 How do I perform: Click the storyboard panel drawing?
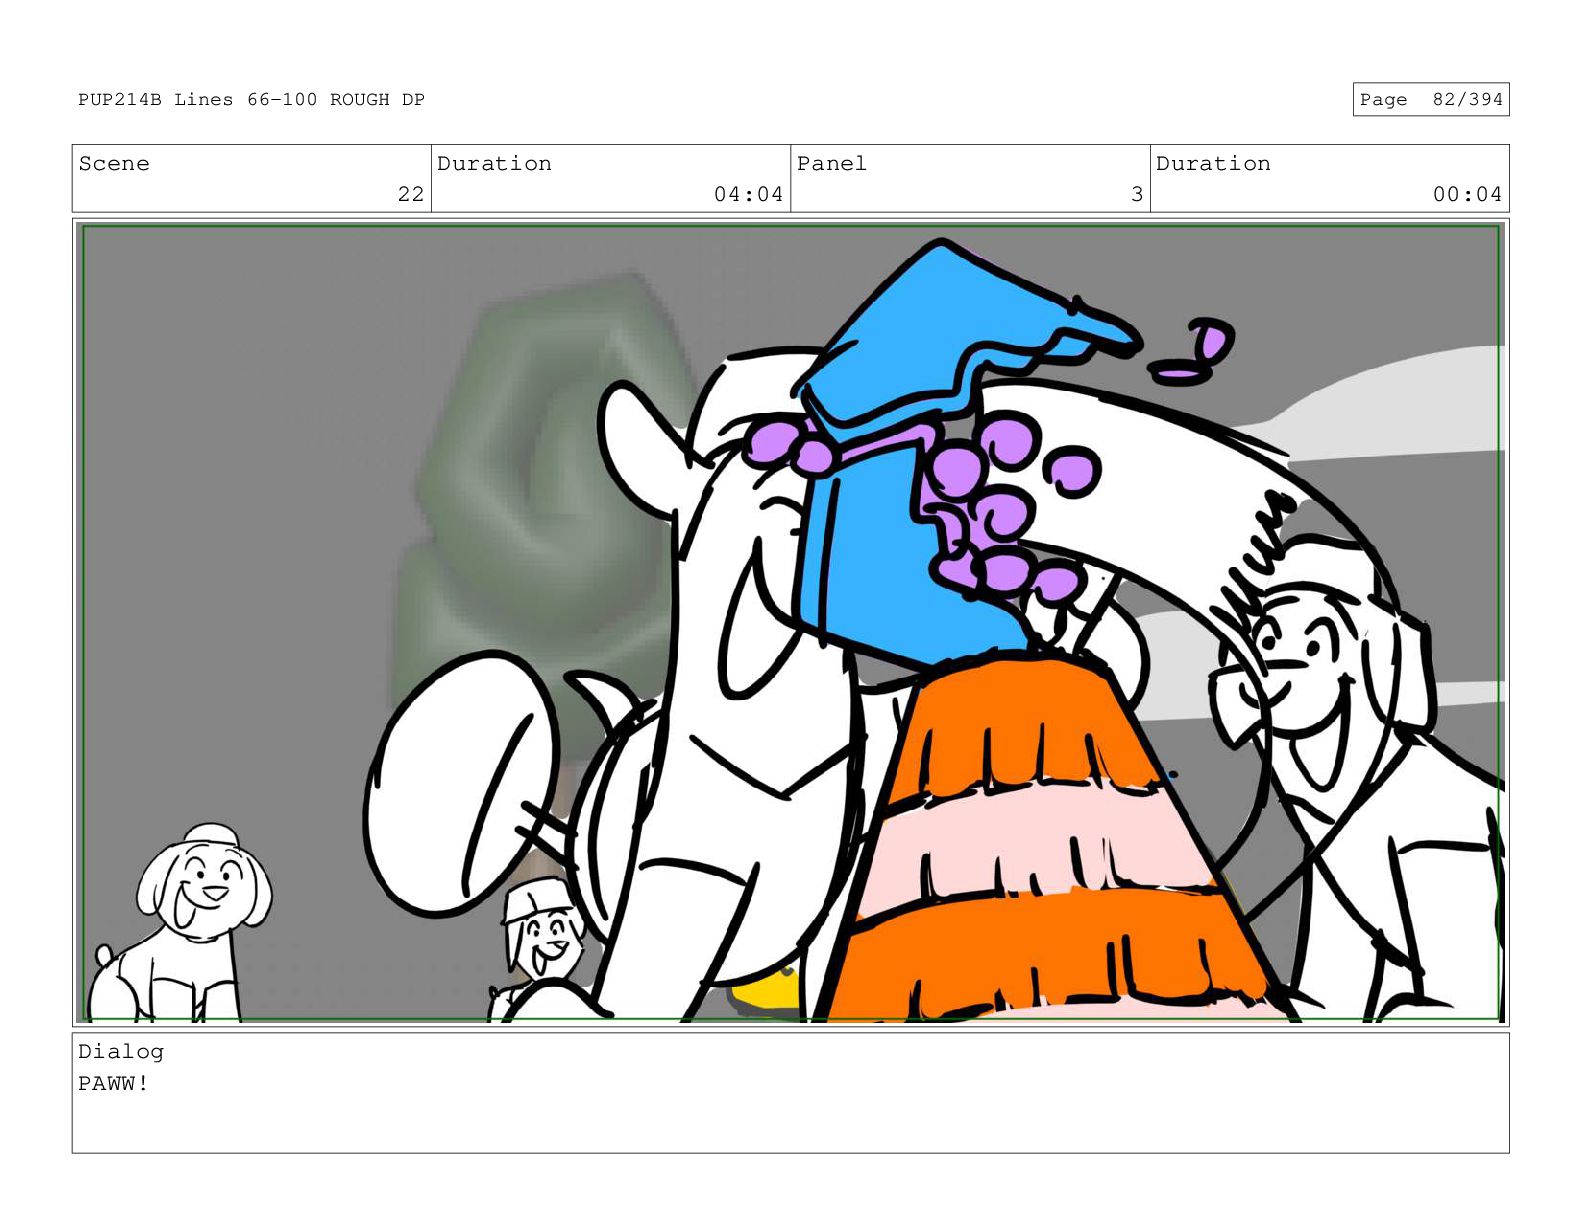(x=790, y=623)
